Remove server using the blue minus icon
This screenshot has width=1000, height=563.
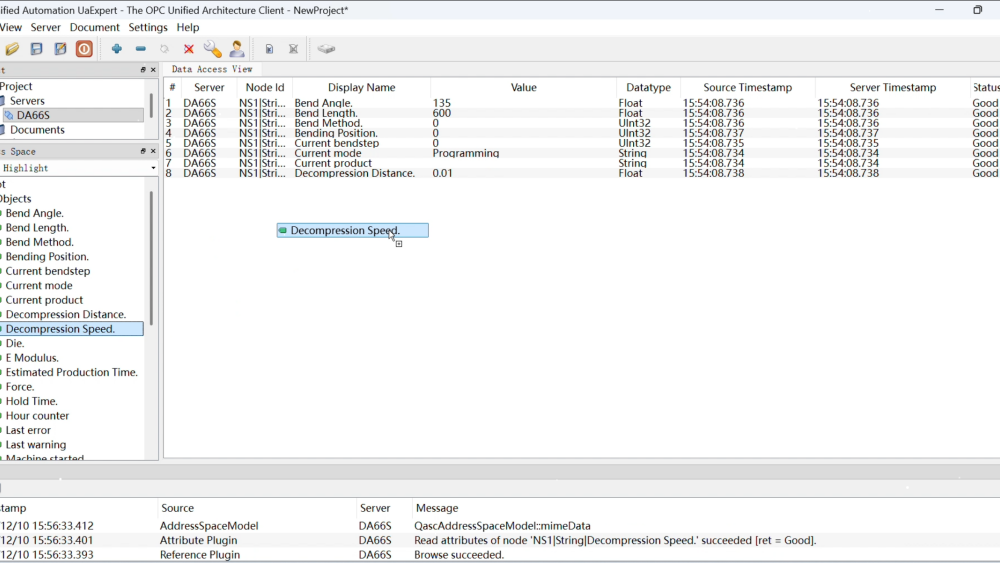coord(141,49)
